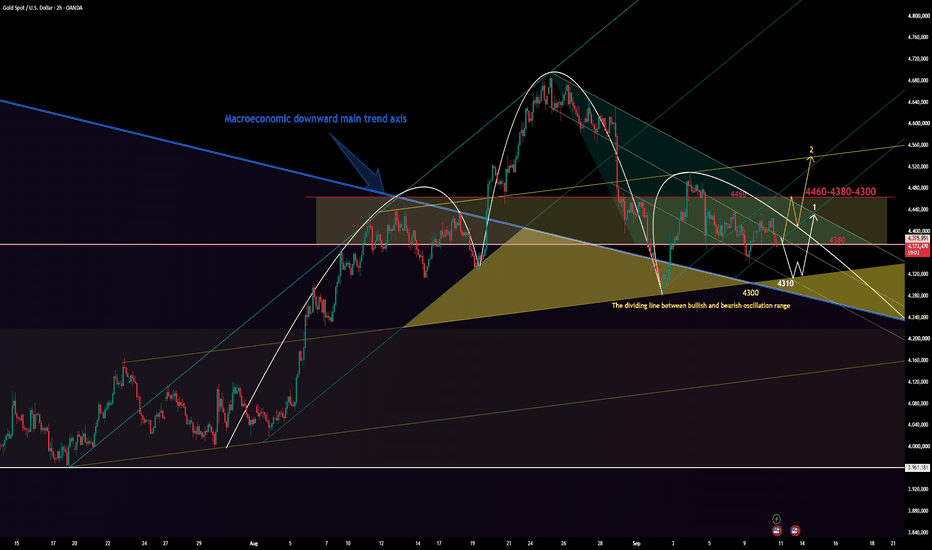This screenshot has height=550, width=932.
Task: Click the Sep label on the time axis
Action: [637, 543]
